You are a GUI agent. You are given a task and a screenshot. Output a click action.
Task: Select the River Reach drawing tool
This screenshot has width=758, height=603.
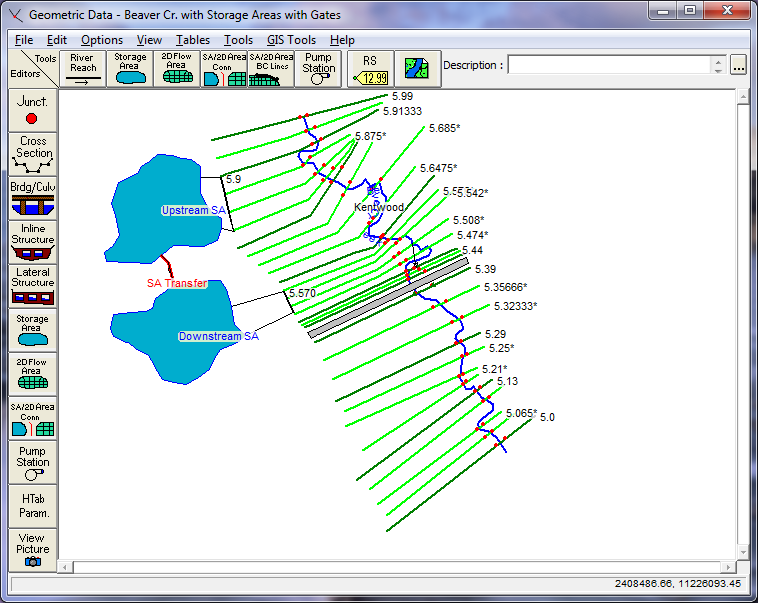click(x=83, y=69)
